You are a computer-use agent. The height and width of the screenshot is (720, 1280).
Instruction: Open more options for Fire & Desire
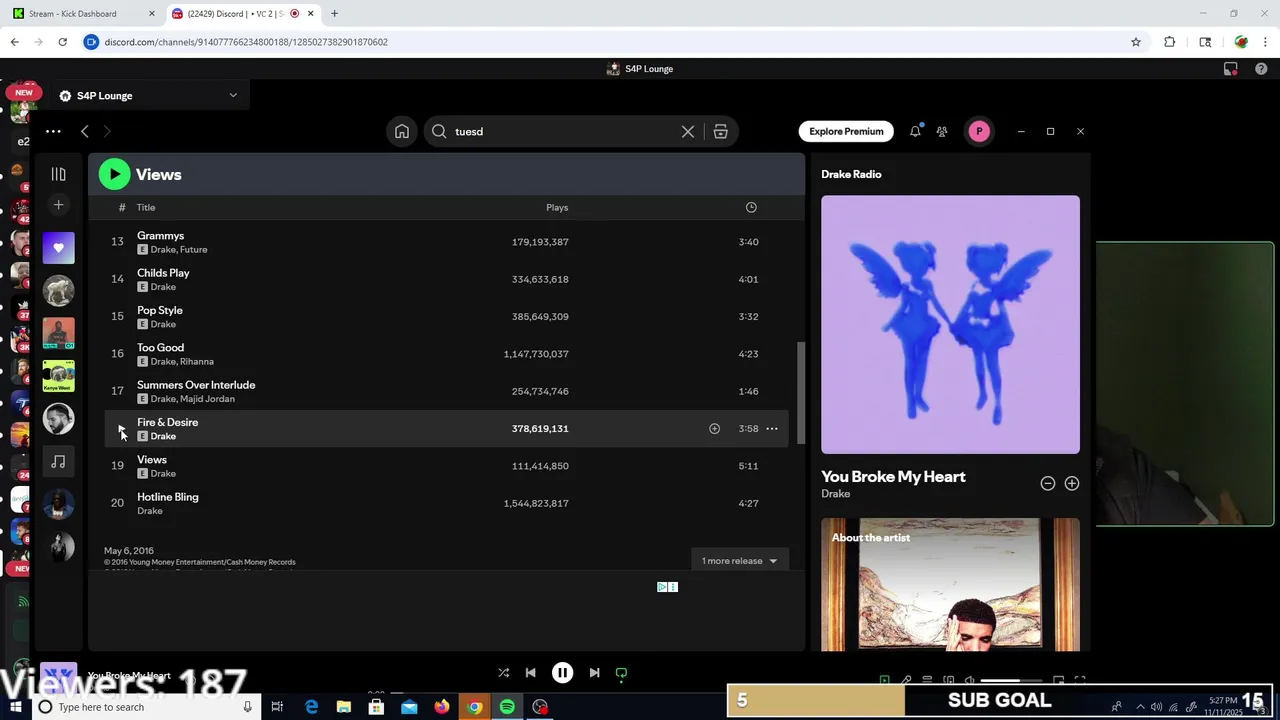click(772, 428)
